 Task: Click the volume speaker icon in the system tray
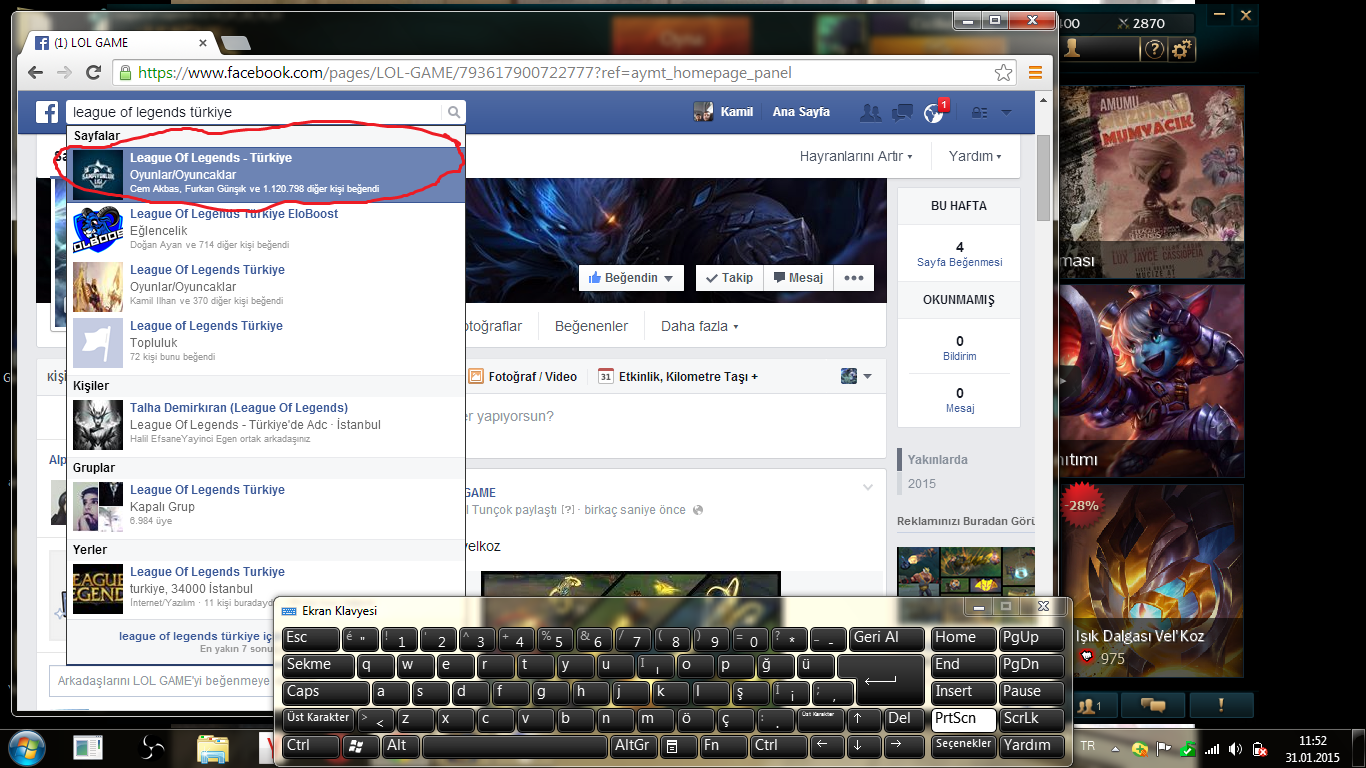1236,749
